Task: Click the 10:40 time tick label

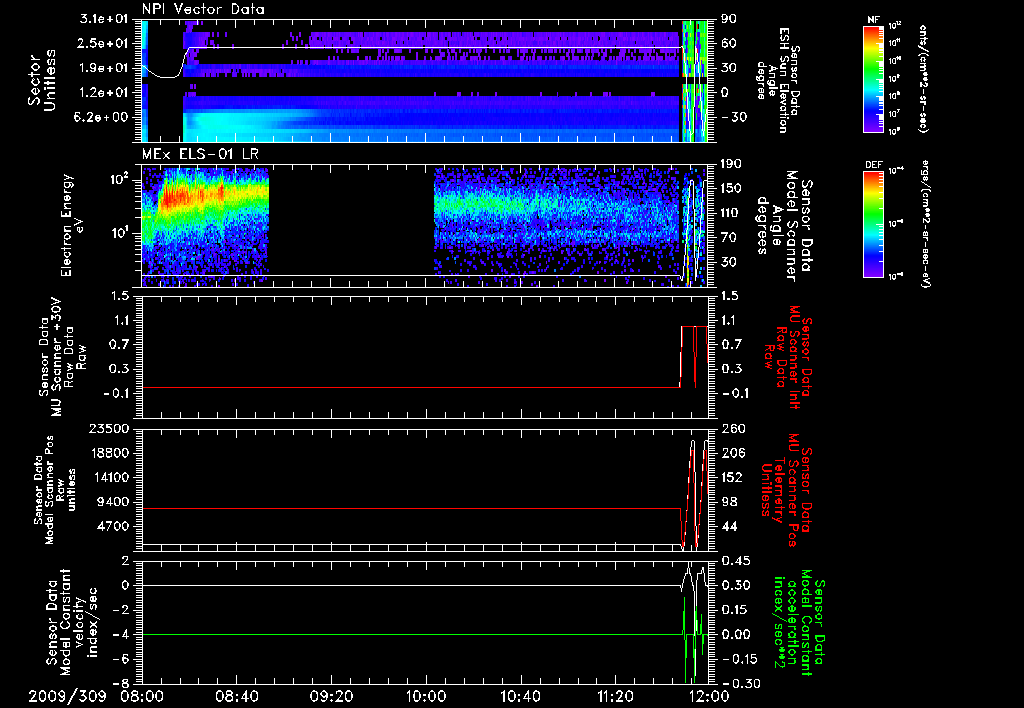Action: [520, 696]
